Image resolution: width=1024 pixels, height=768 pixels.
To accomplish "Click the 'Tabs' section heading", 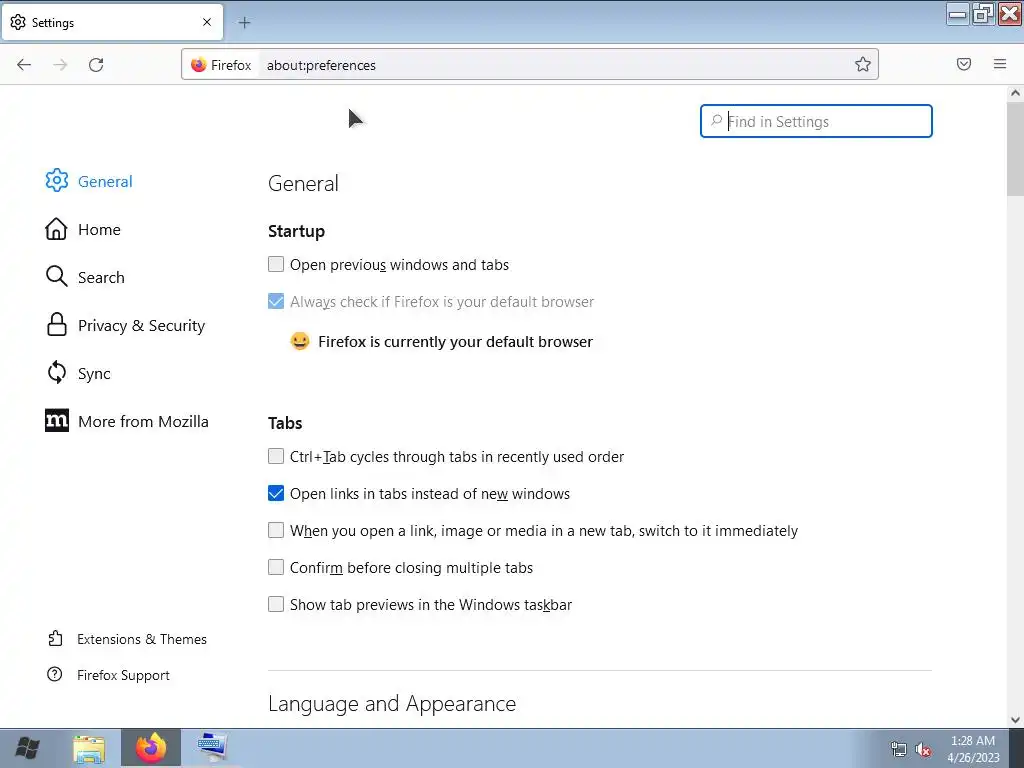I will pos(285,423).
